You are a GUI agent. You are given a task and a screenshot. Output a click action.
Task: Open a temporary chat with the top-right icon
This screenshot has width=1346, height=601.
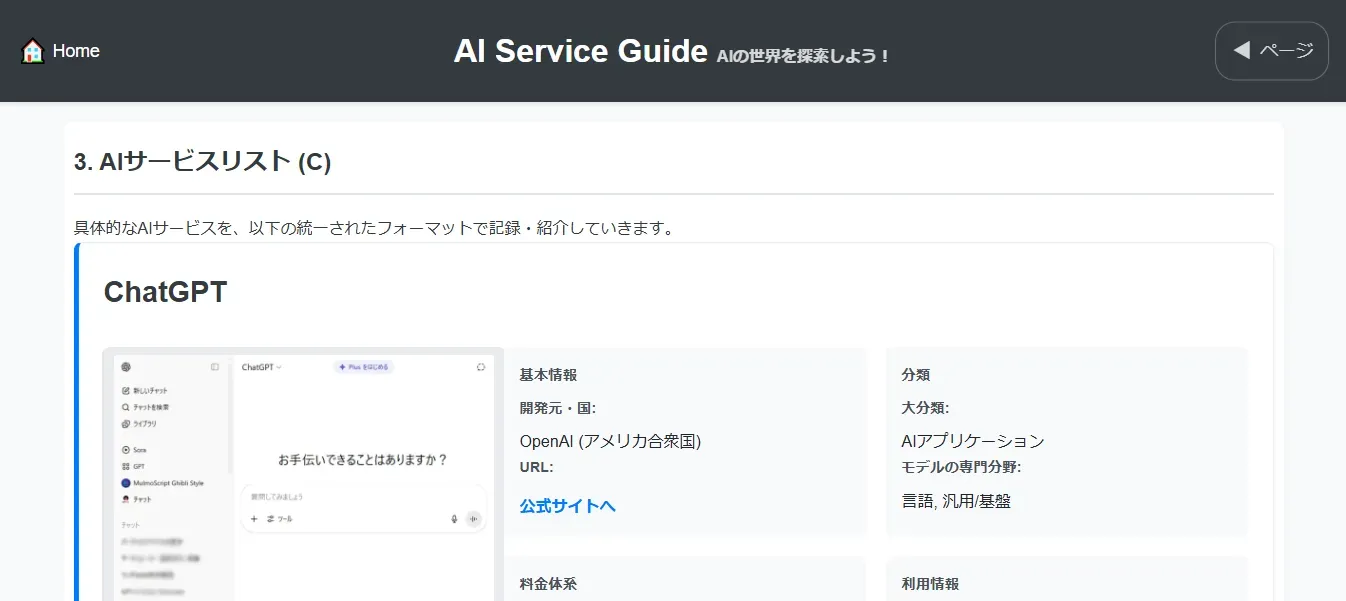(479, 368)
